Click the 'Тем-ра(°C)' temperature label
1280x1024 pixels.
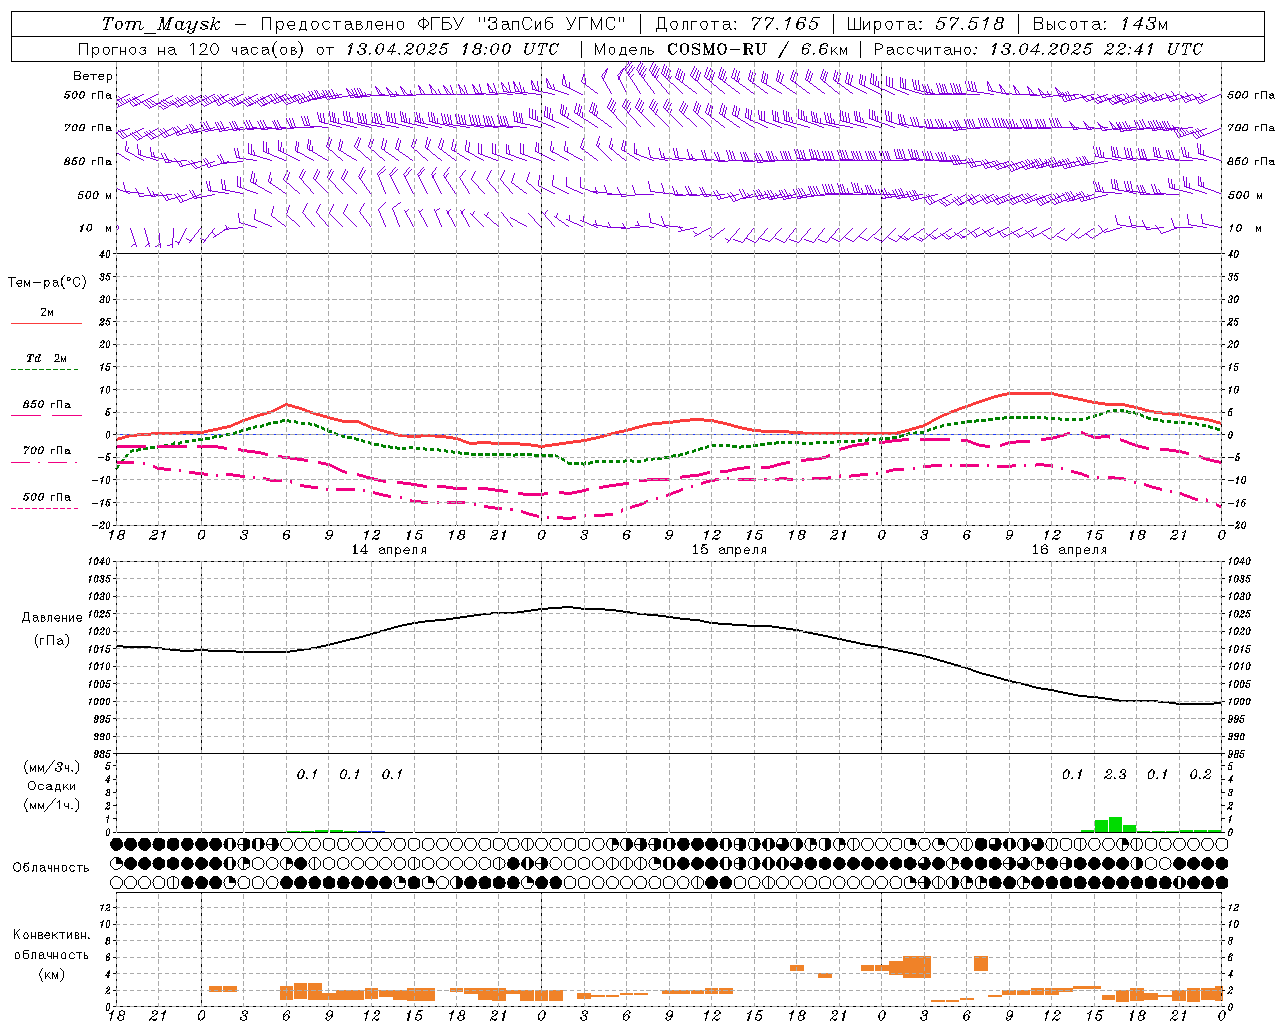[47, 283]
